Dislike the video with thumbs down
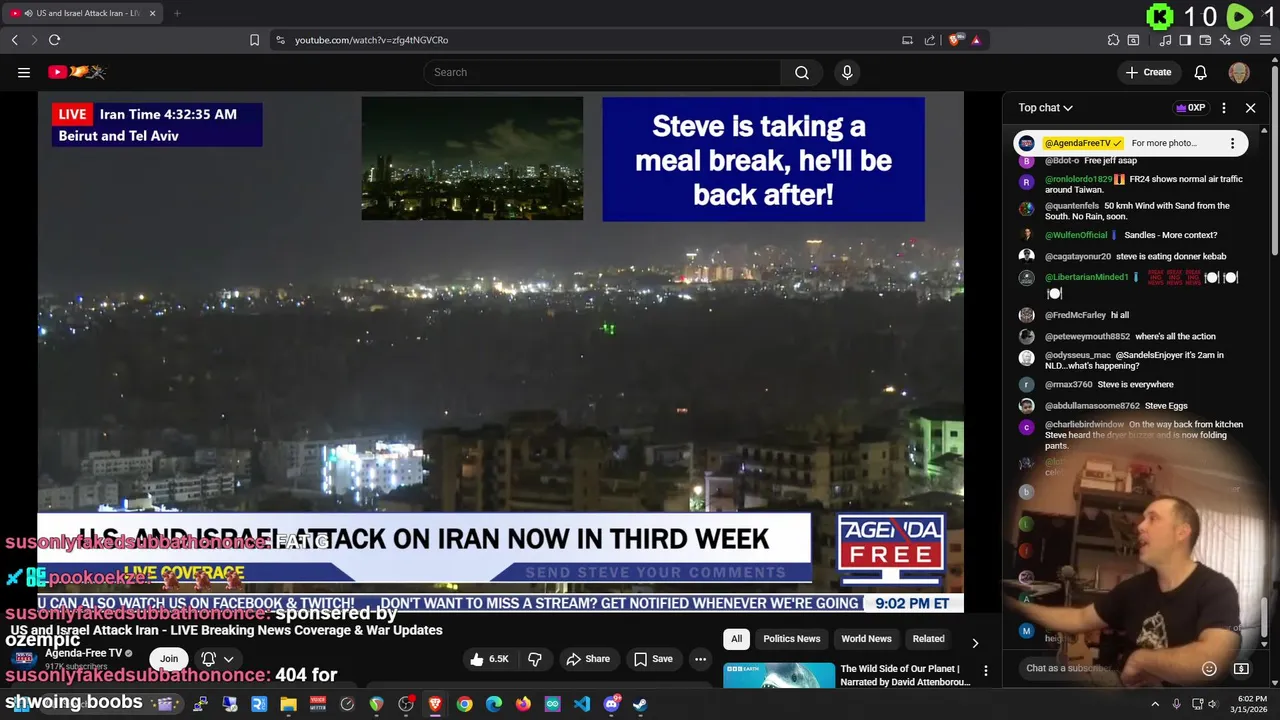1280x720 pixels. pyautogui.click(x=536, y=659)
